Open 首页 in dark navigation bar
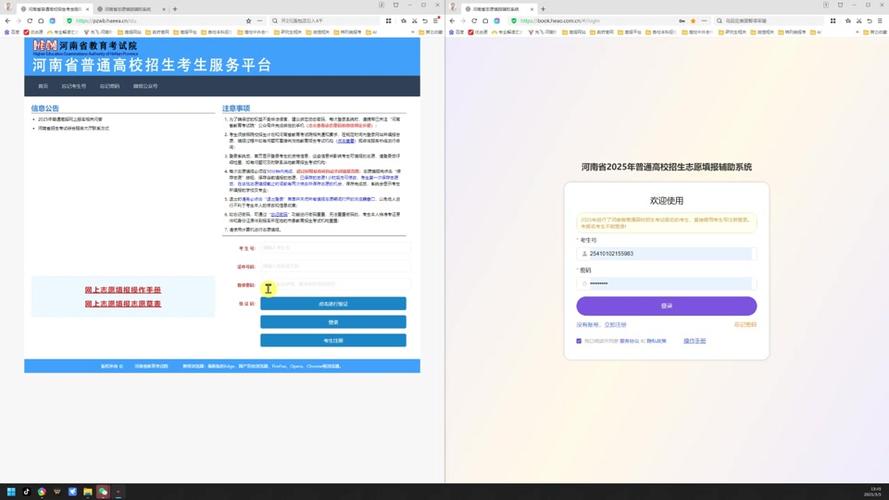 [43, 86]
